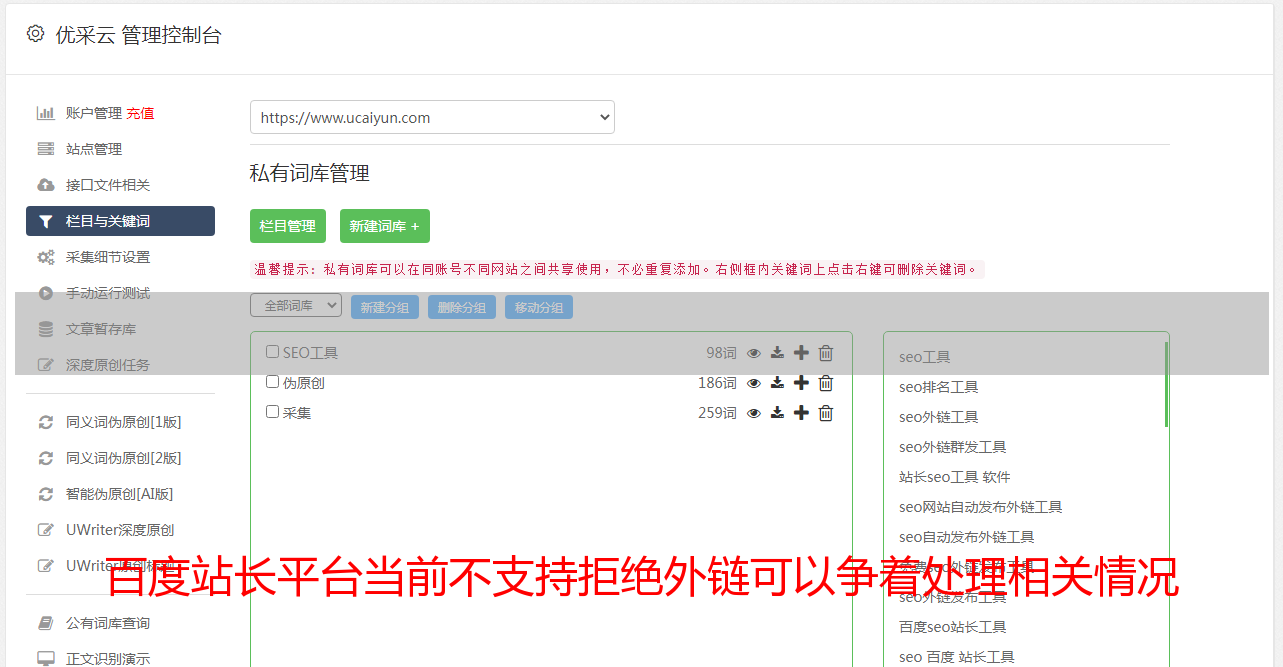Tick the 采集 checkbox
1283x667 pixels.
(x=272, y=412)
